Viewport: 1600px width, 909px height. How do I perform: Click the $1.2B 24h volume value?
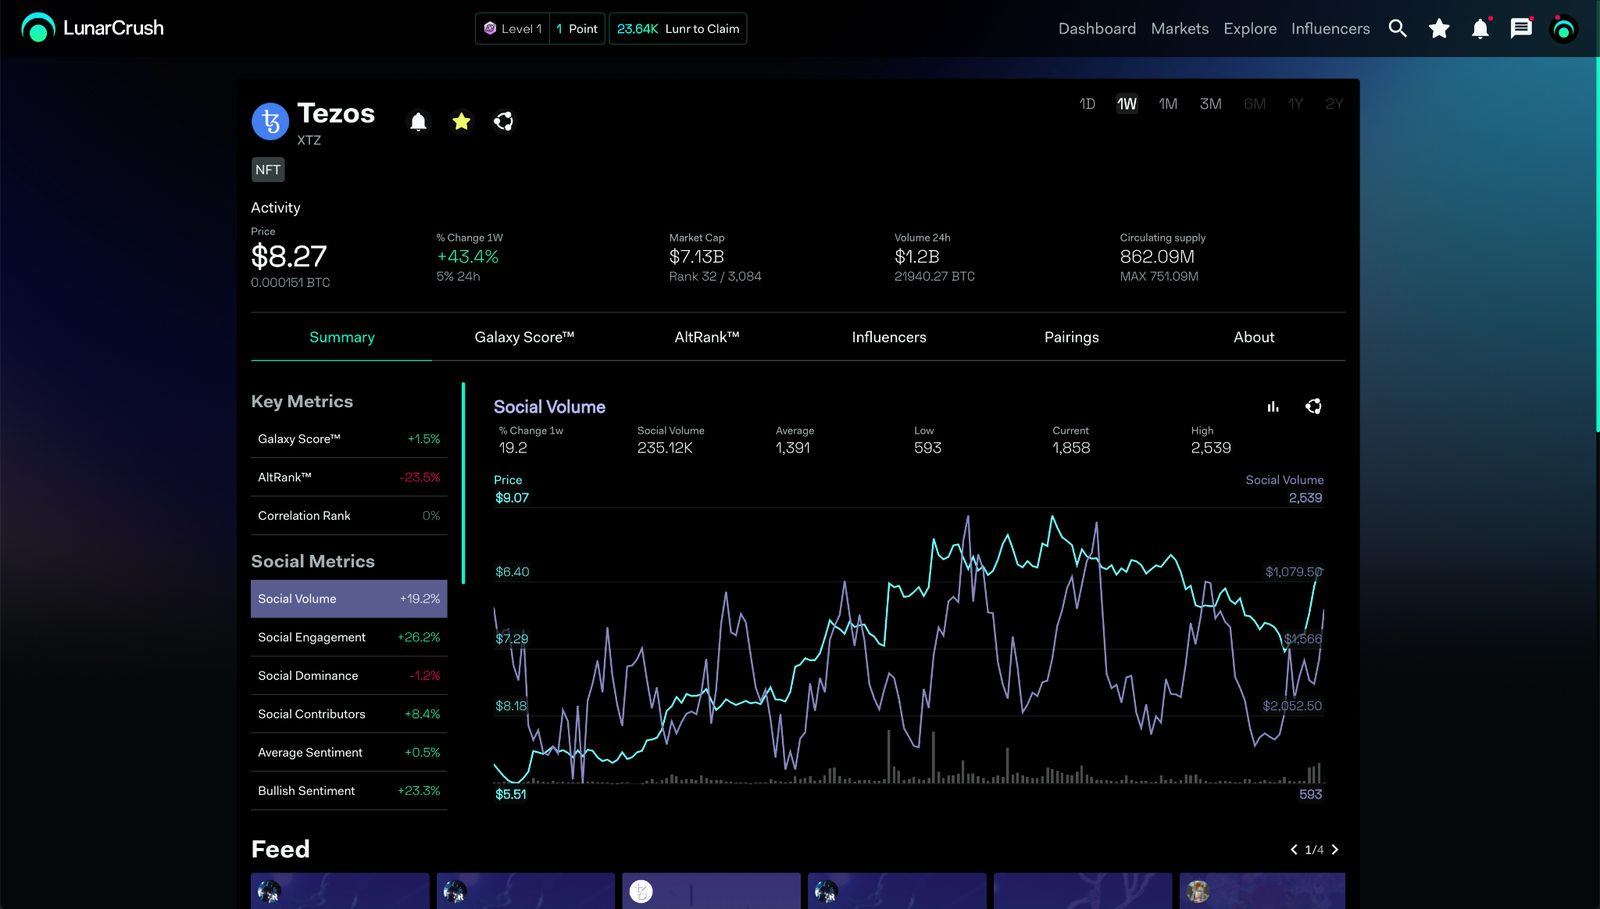(x=917, y=257)
